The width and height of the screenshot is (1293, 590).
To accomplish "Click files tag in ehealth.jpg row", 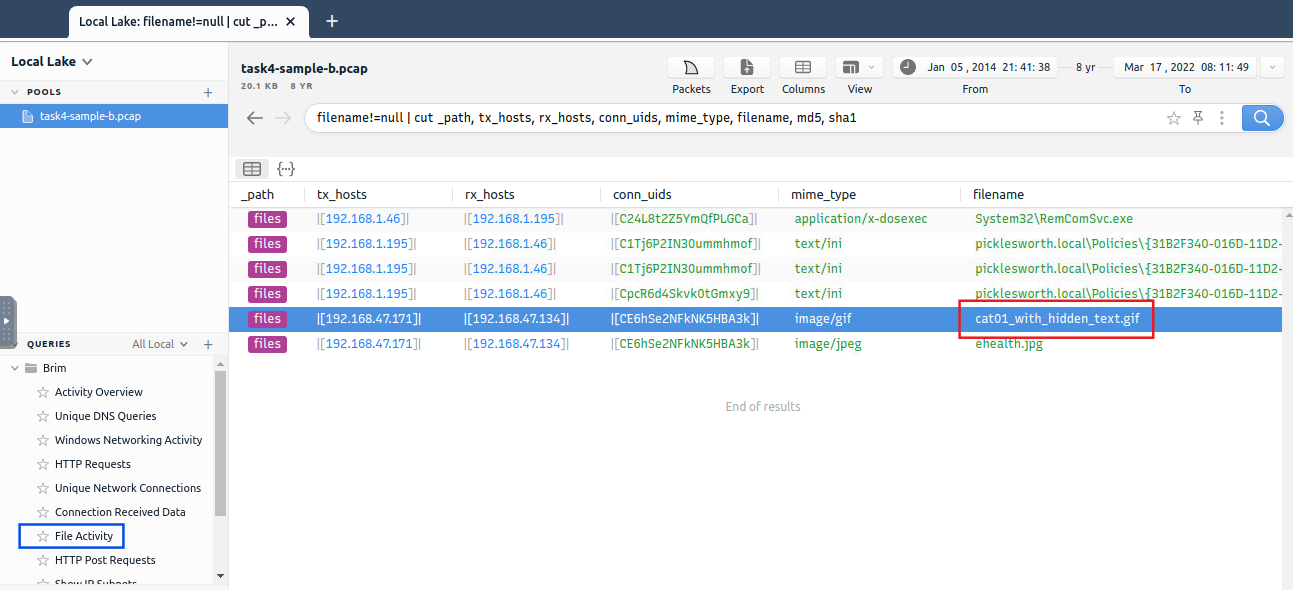I will coord(267,343).
